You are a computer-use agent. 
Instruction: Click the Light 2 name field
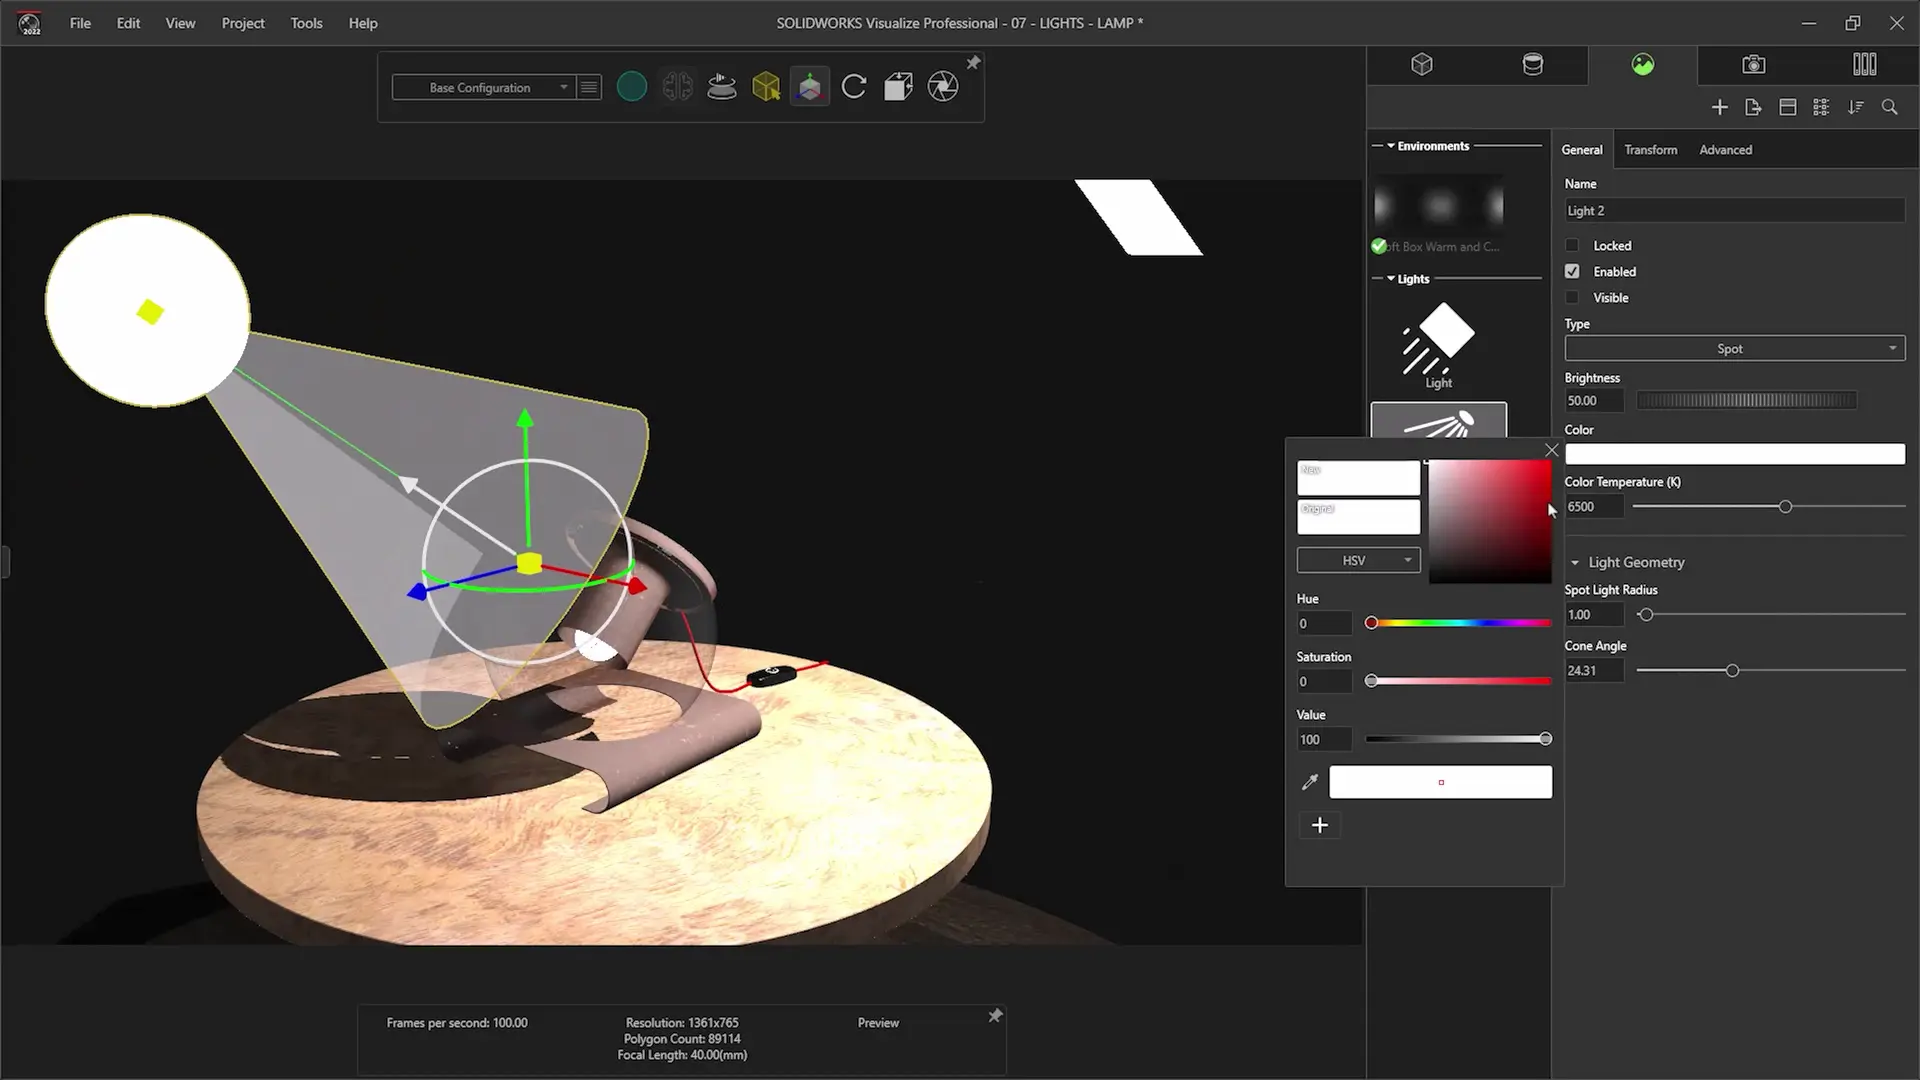pyautogui.click(x=1733, y=211)
